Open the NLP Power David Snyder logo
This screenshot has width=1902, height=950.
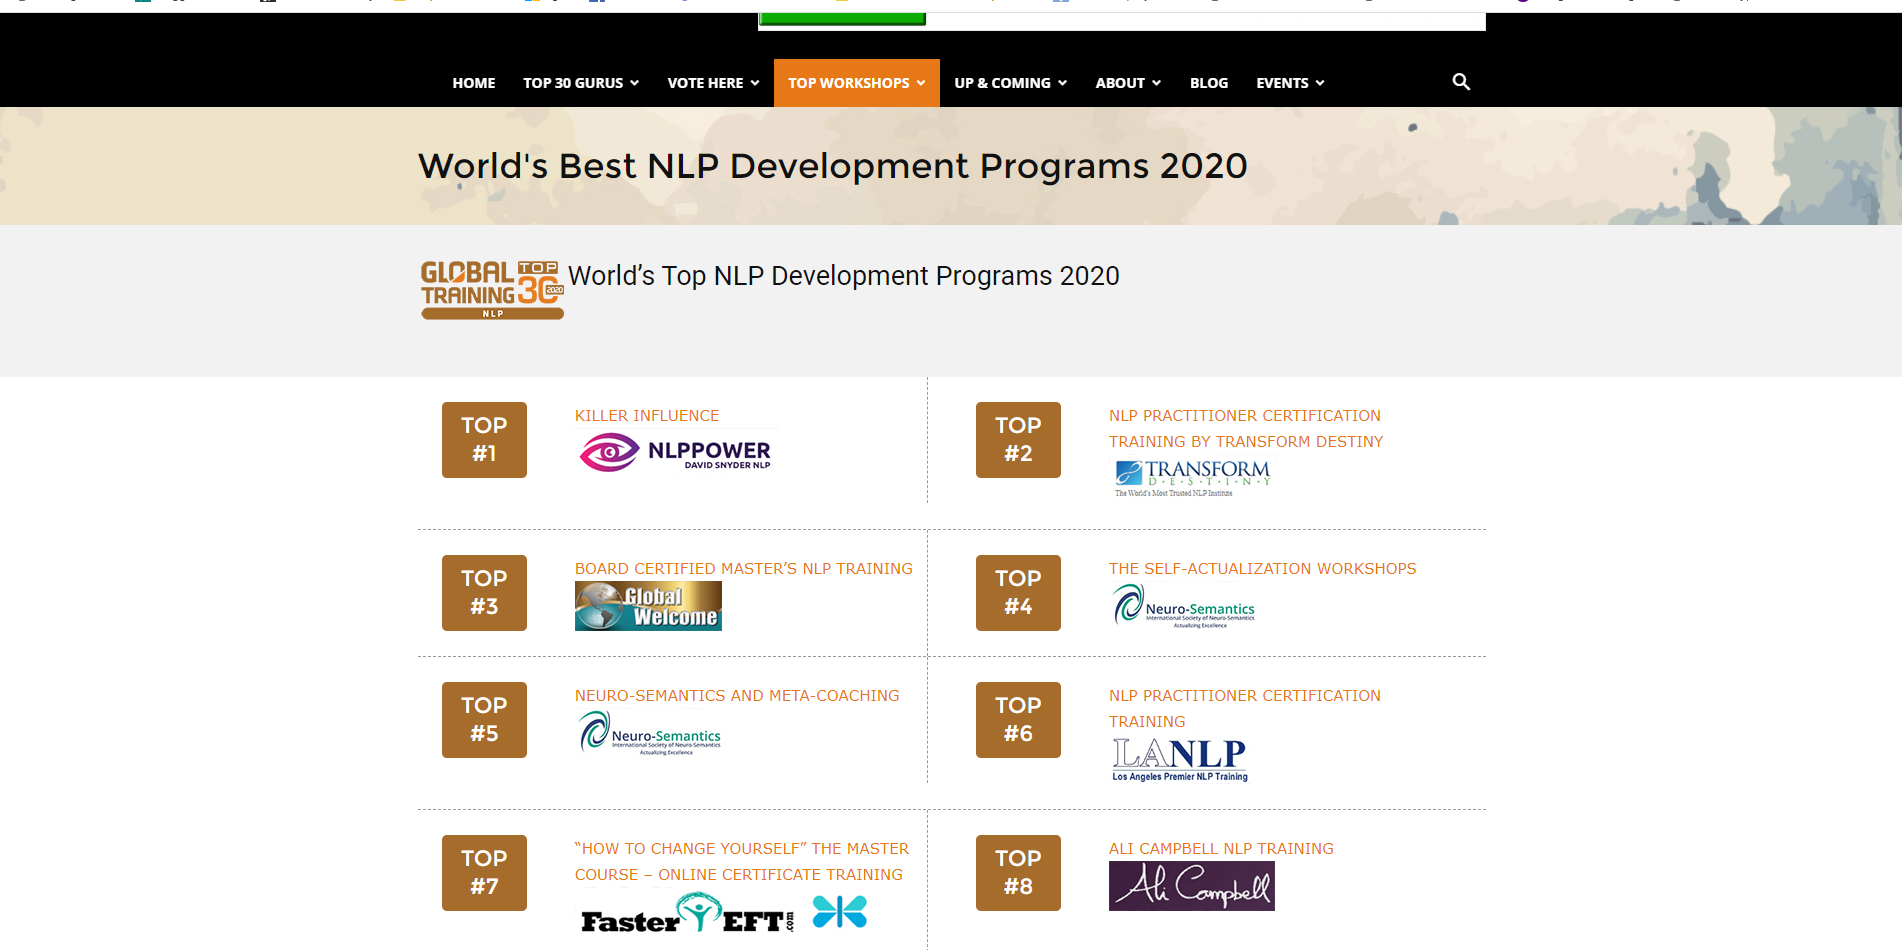click(x=676, y=452)
